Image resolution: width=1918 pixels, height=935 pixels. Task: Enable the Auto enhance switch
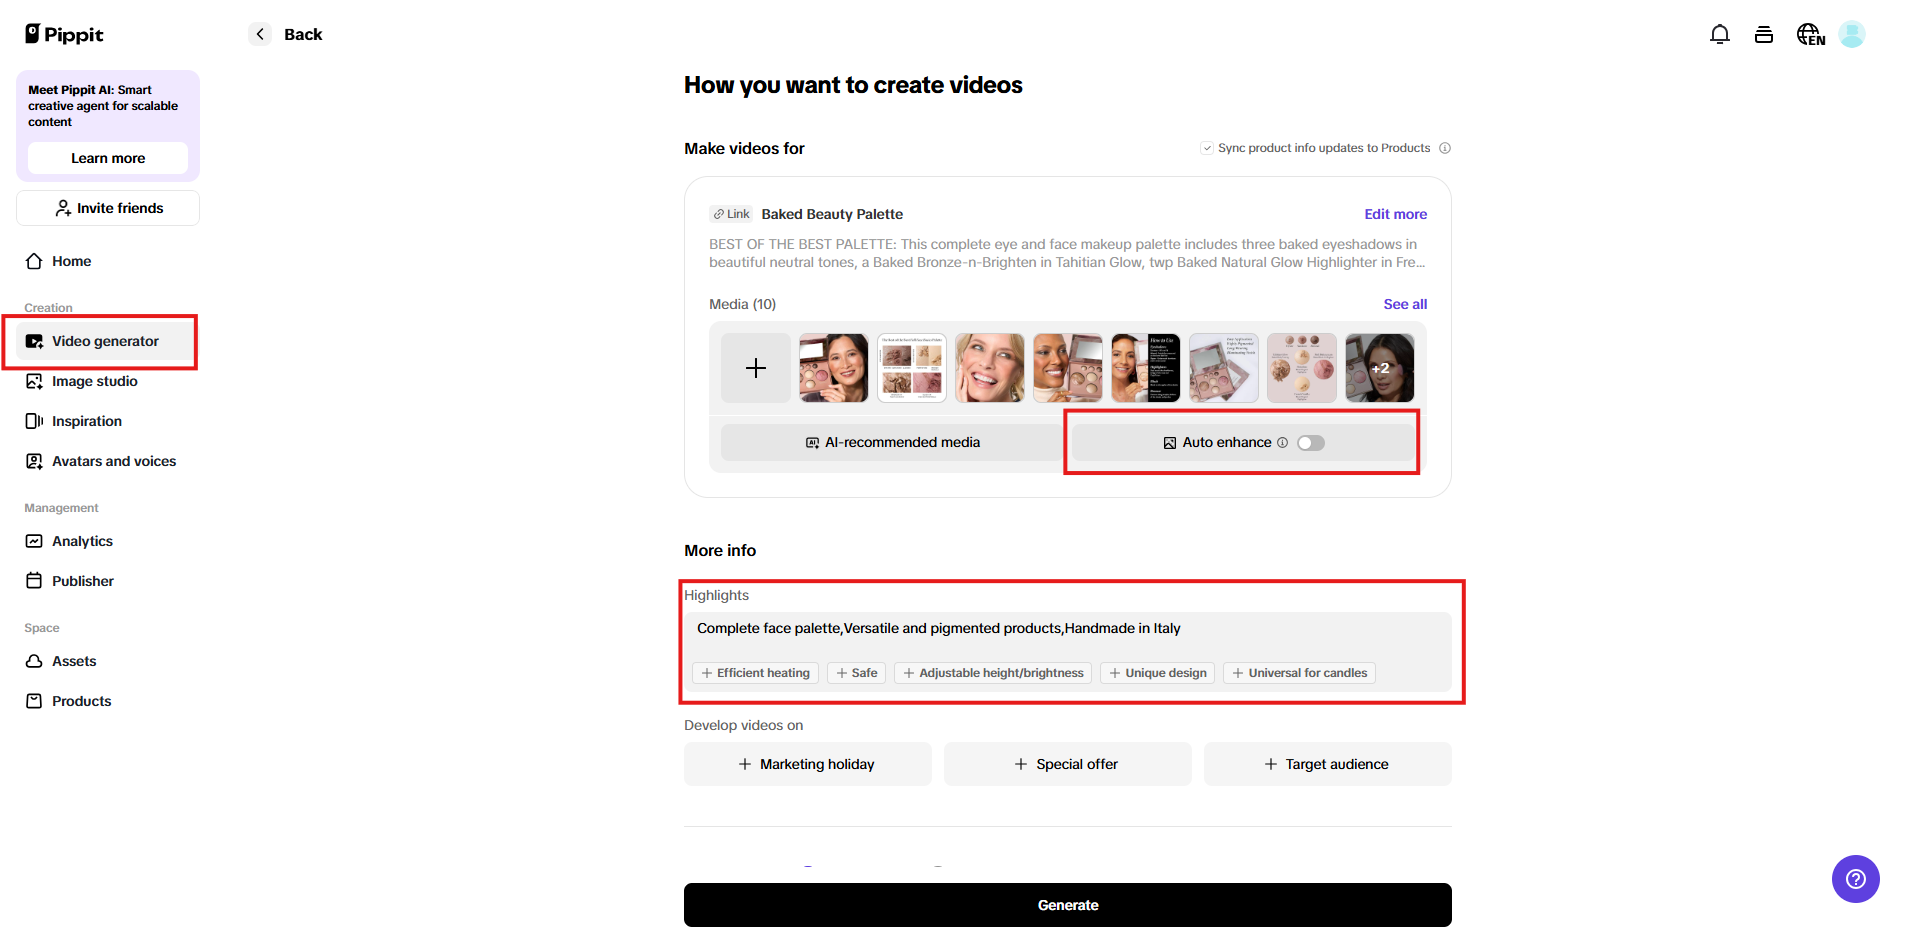click(1311, 442)
